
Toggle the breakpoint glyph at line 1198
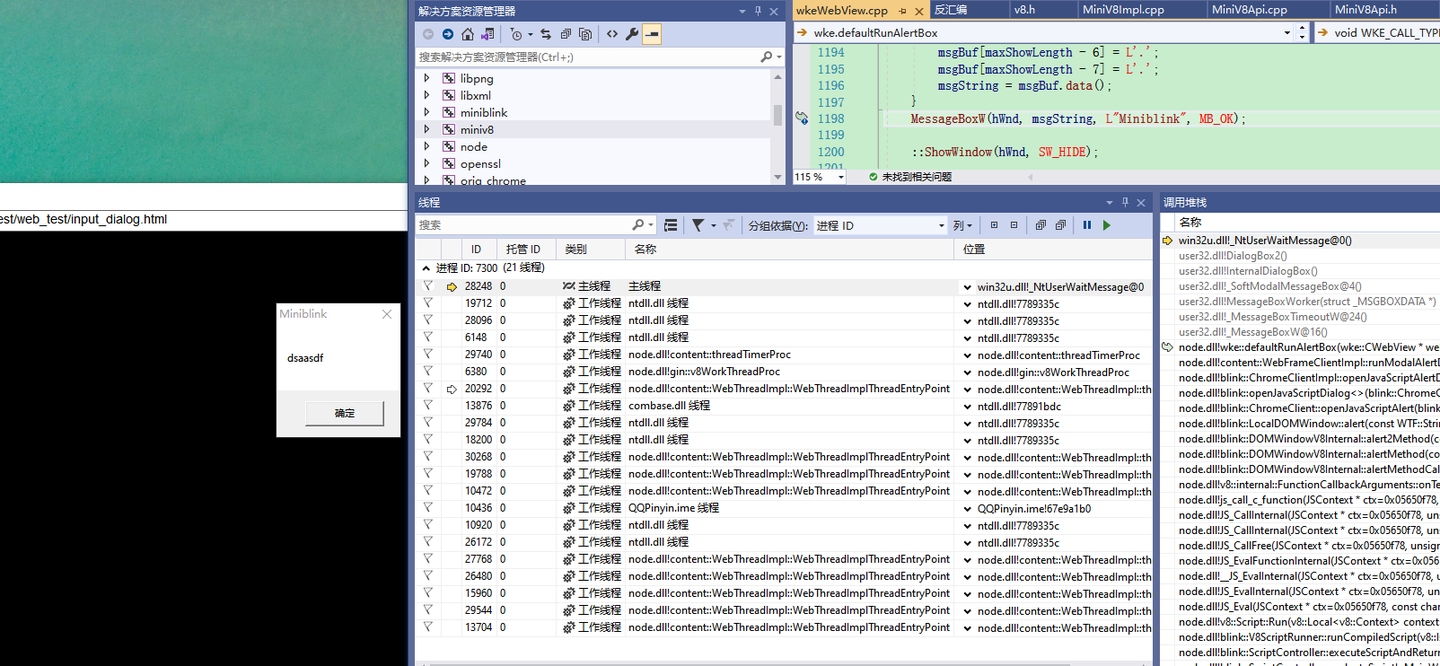pos(801,118)
